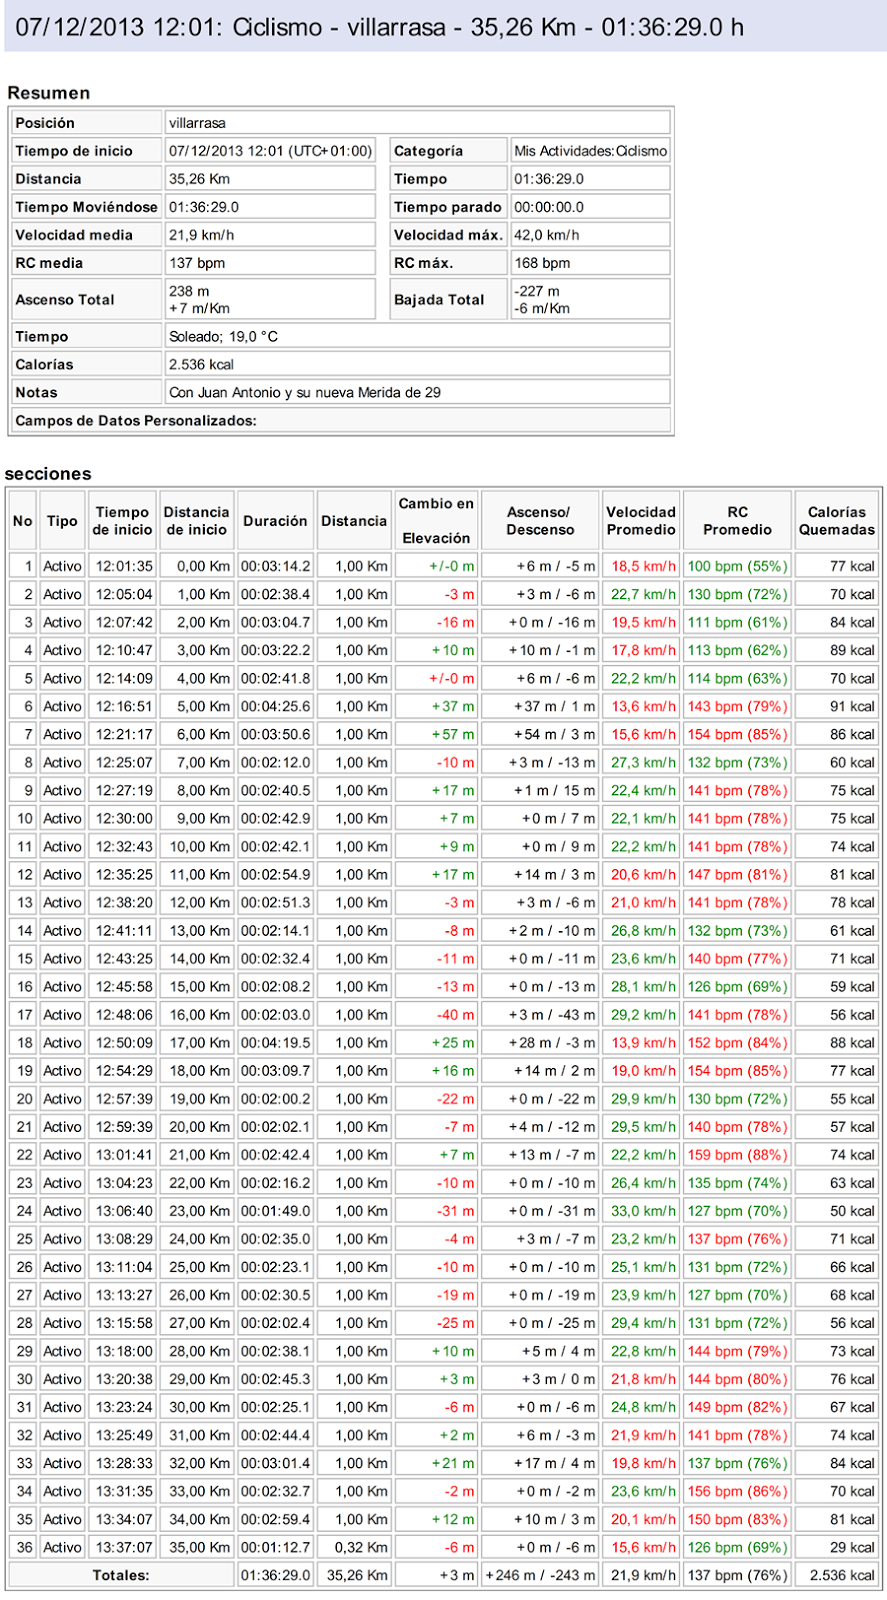Click section 18 speed '13,9 km/h'
The height and width of the screenshot is (1600, 887).
644,1042
